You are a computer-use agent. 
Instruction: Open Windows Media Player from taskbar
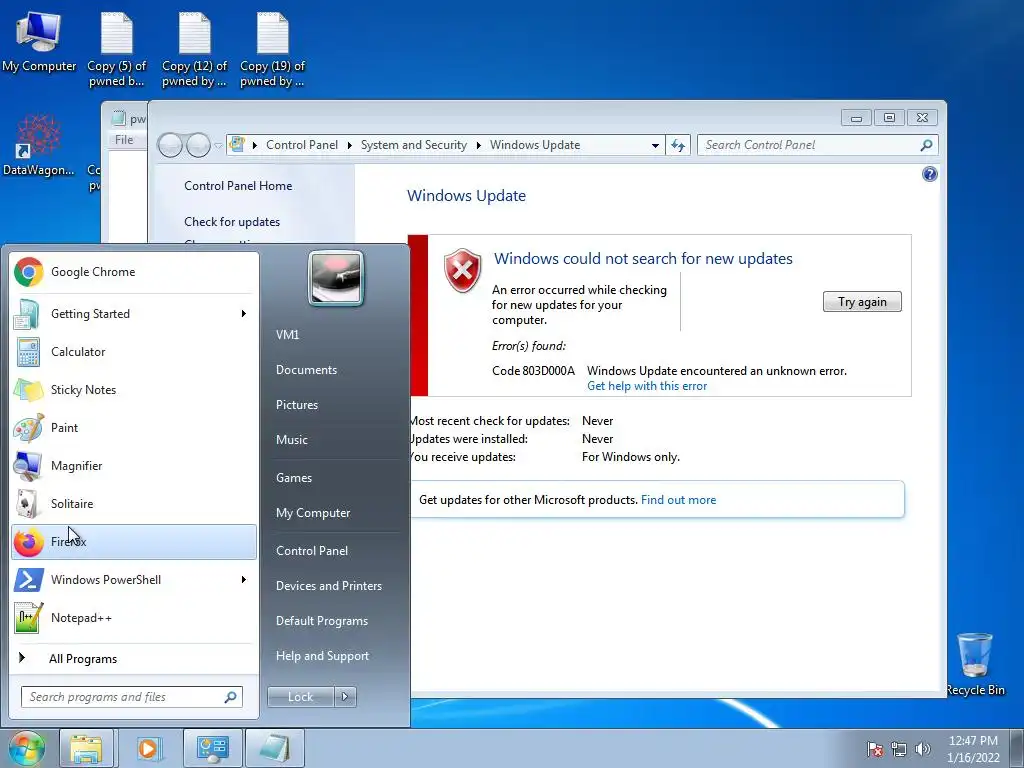148,748
